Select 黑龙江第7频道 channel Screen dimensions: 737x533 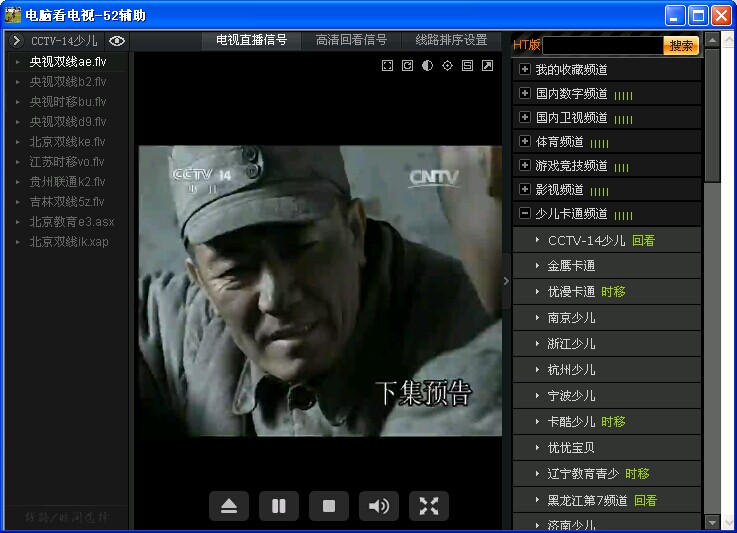pos(588,501)
